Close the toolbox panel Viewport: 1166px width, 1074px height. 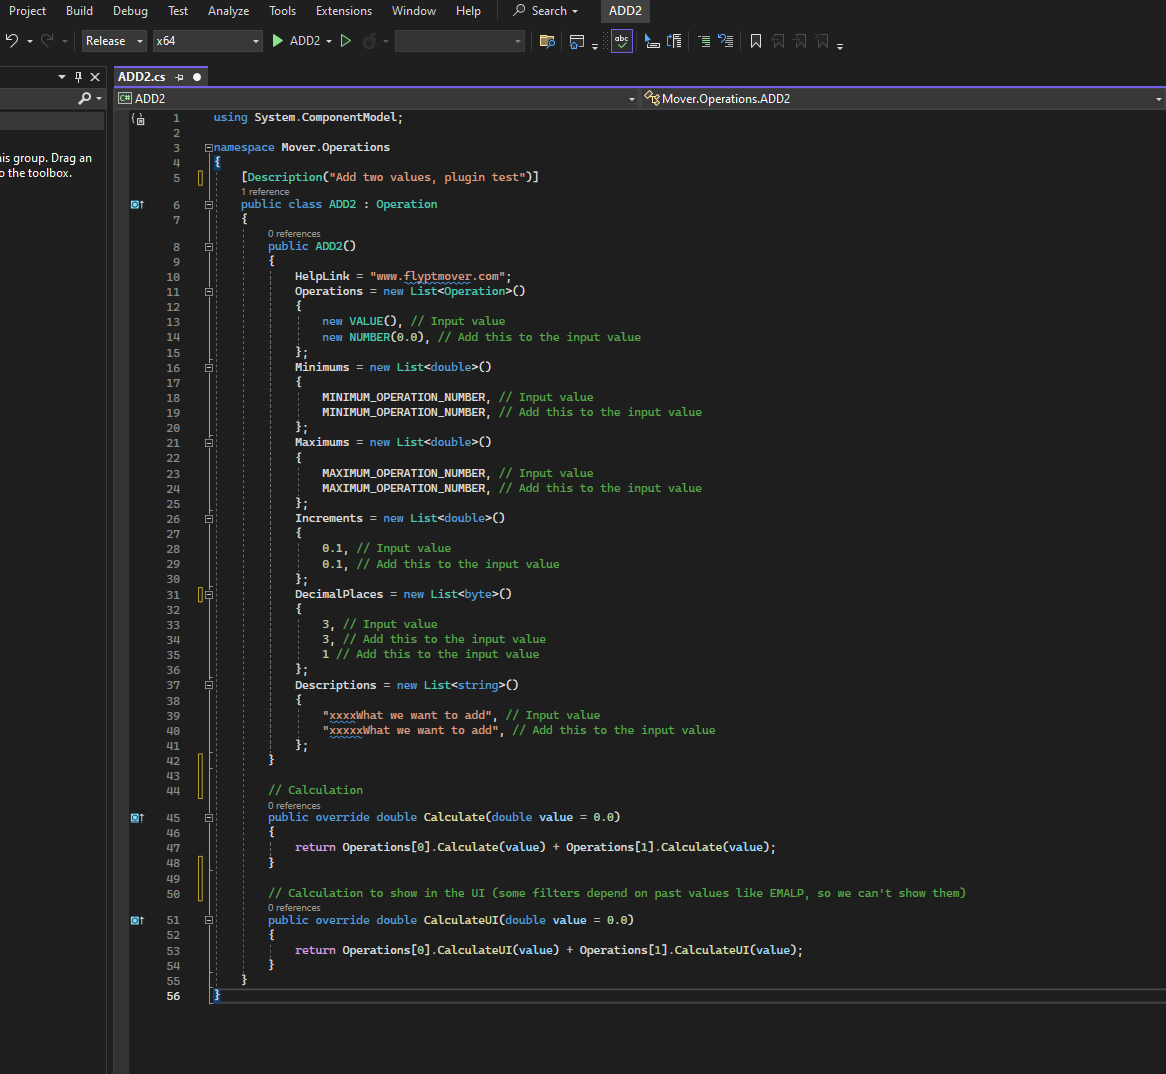(95, 77)
